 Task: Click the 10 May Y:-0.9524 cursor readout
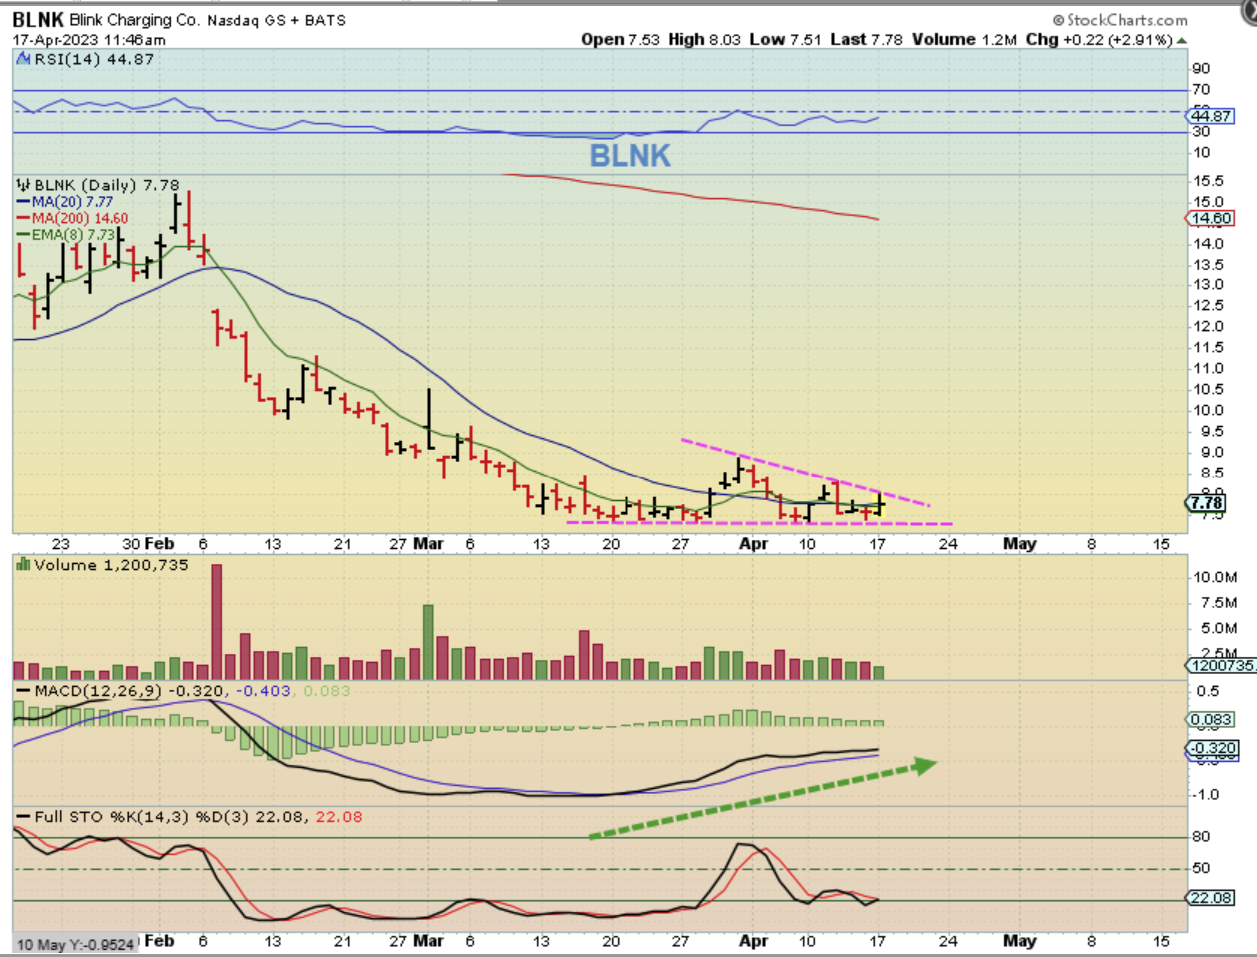pyautogui.click(x=75, y=944)
